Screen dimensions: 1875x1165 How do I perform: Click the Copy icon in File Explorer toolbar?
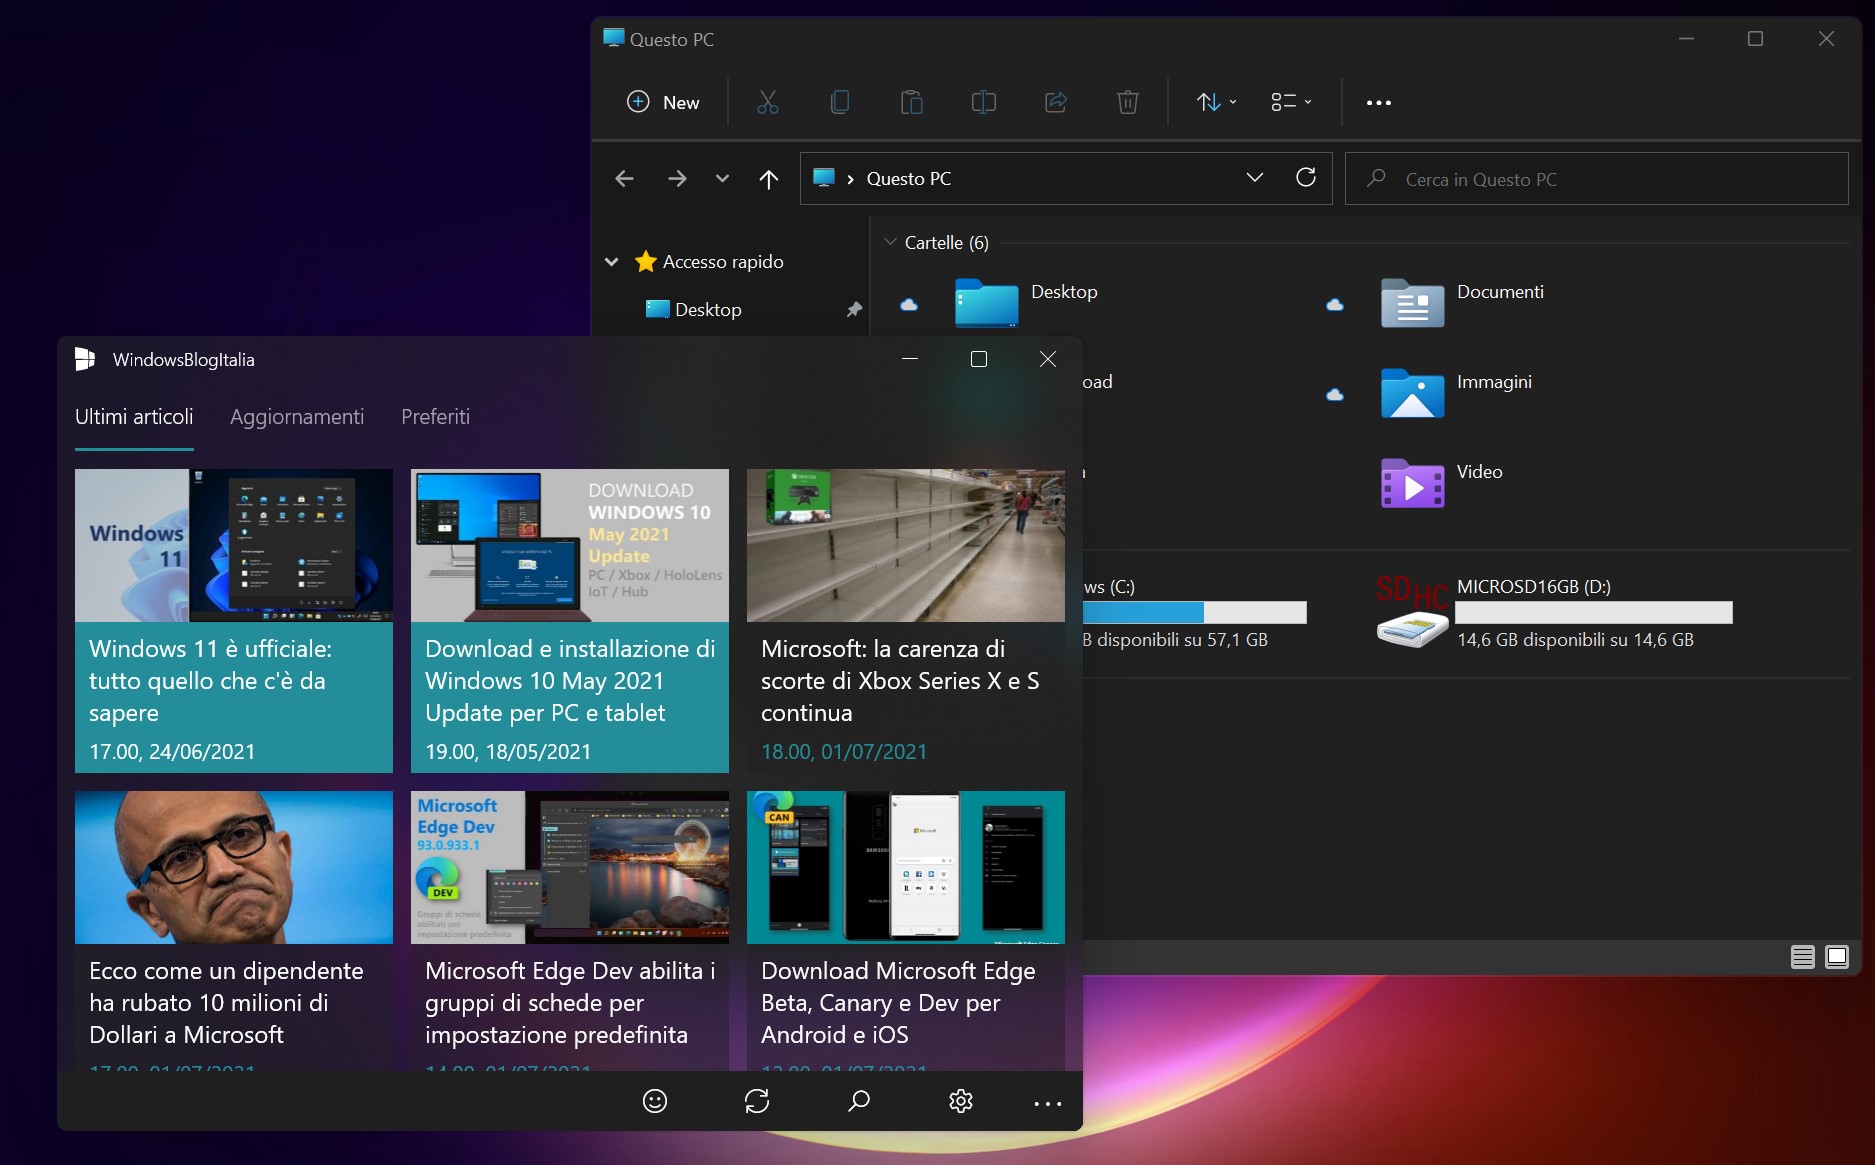[840, 102]
